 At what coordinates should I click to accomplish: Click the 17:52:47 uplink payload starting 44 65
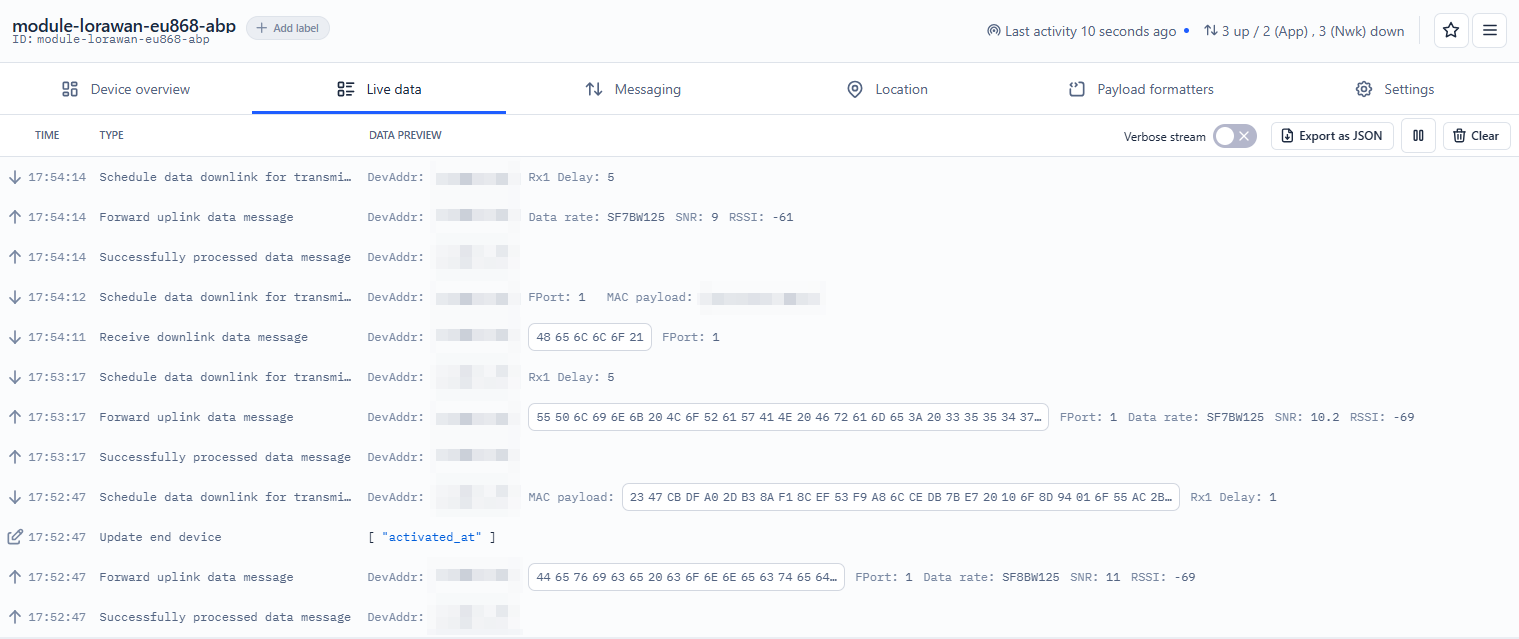tap(685, 577)
